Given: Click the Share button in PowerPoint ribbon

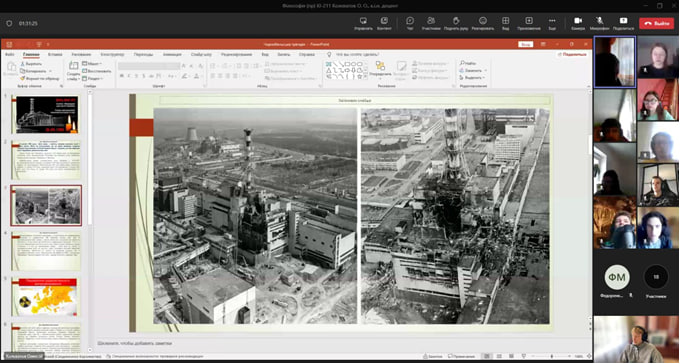Looking at the screenshot, I should tap(572, 55).
